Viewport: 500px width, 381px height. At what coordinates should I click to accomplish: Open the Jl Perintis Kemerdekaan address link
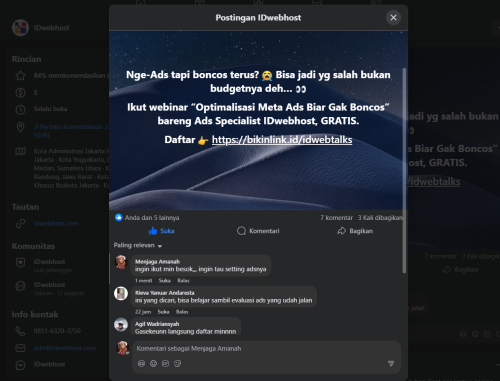[x=71, y=131]
